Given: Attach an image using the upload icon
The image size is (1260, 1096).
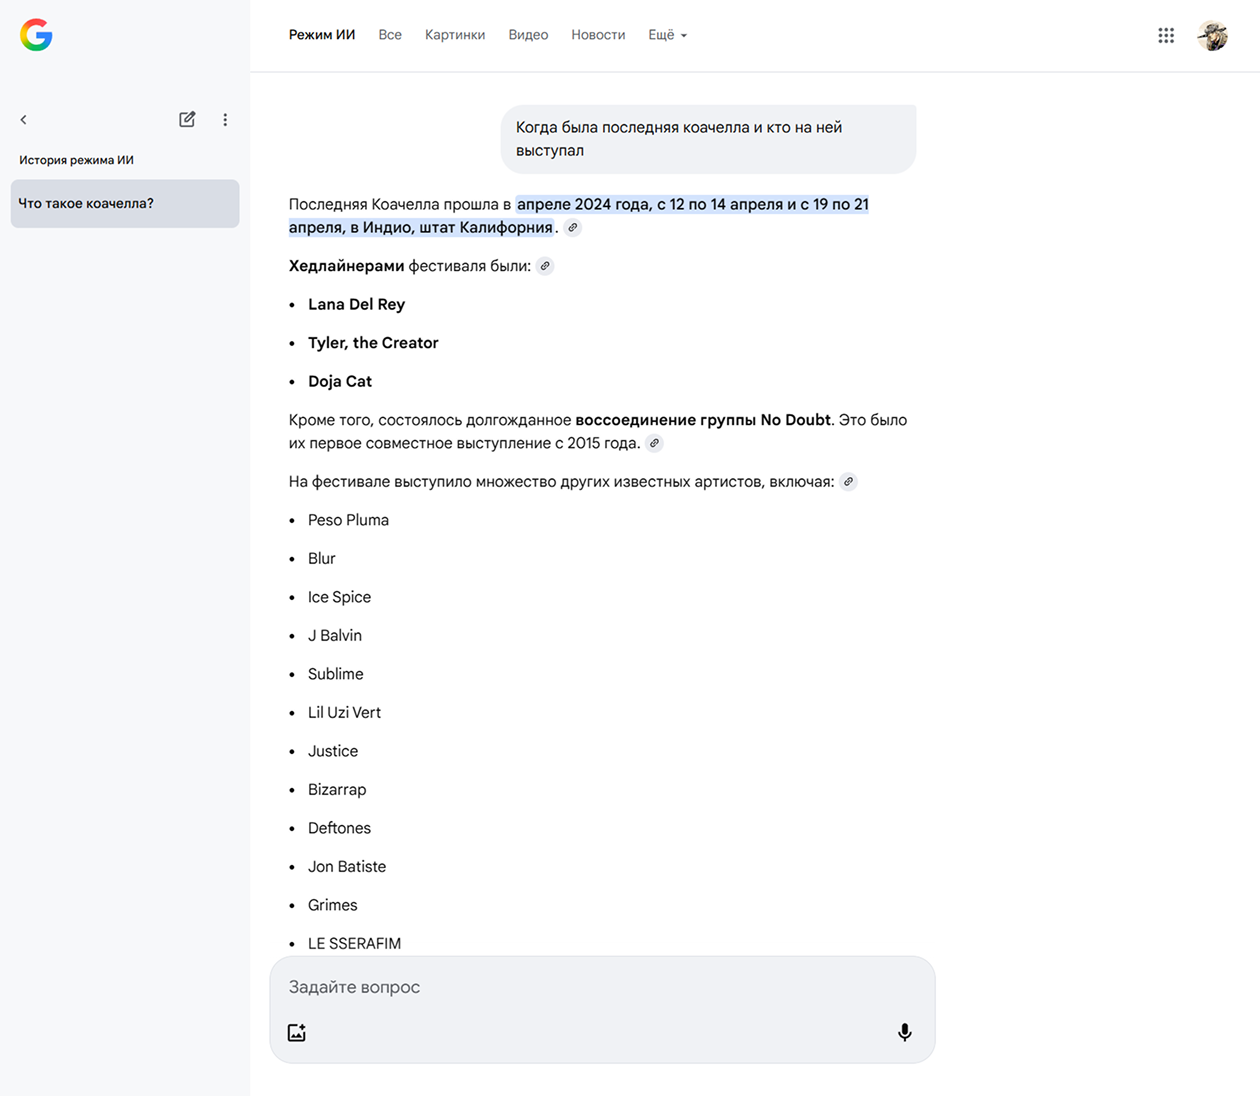Looking at the screenshot, I should tap(297, 1033).
